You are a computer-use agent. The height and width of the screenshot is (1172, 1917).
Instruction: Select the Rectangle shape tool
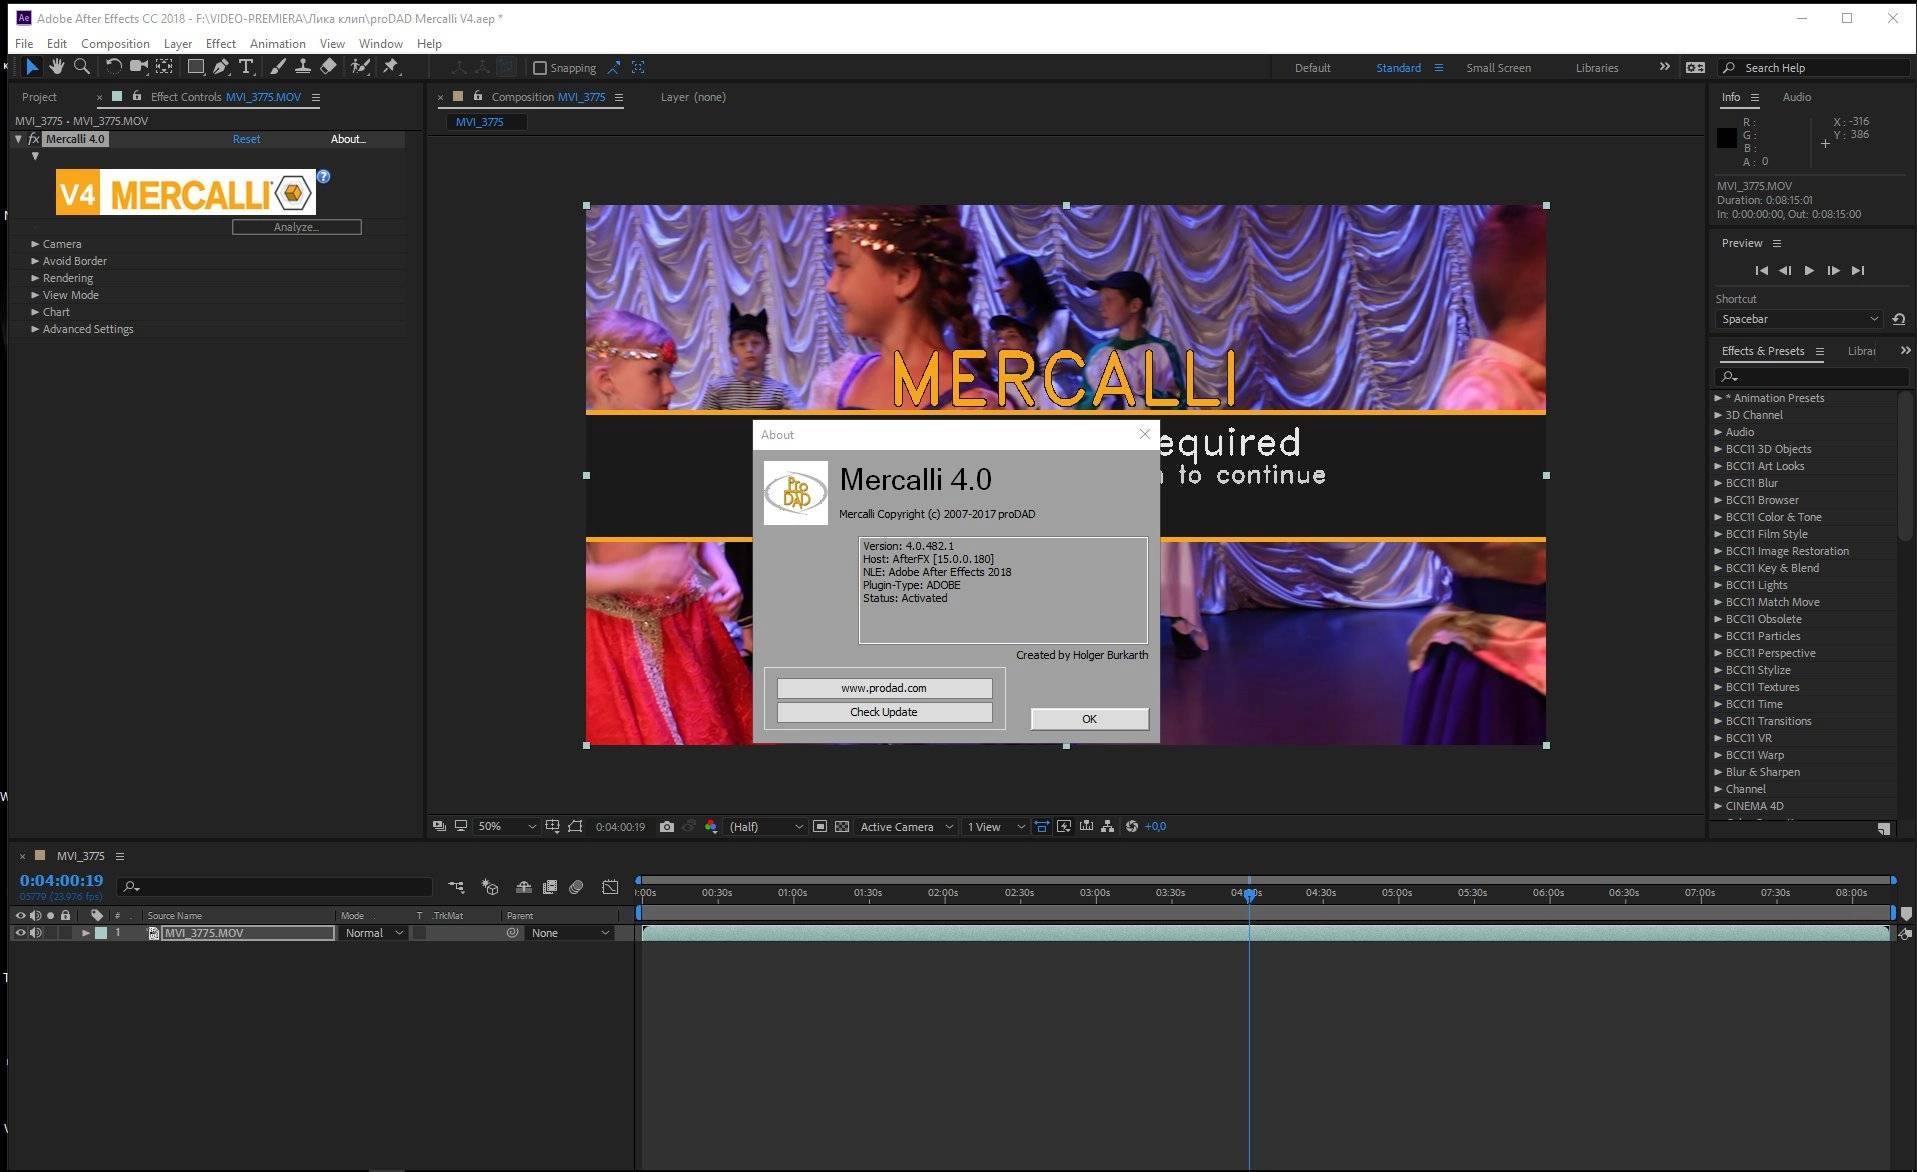pos(196,67)
